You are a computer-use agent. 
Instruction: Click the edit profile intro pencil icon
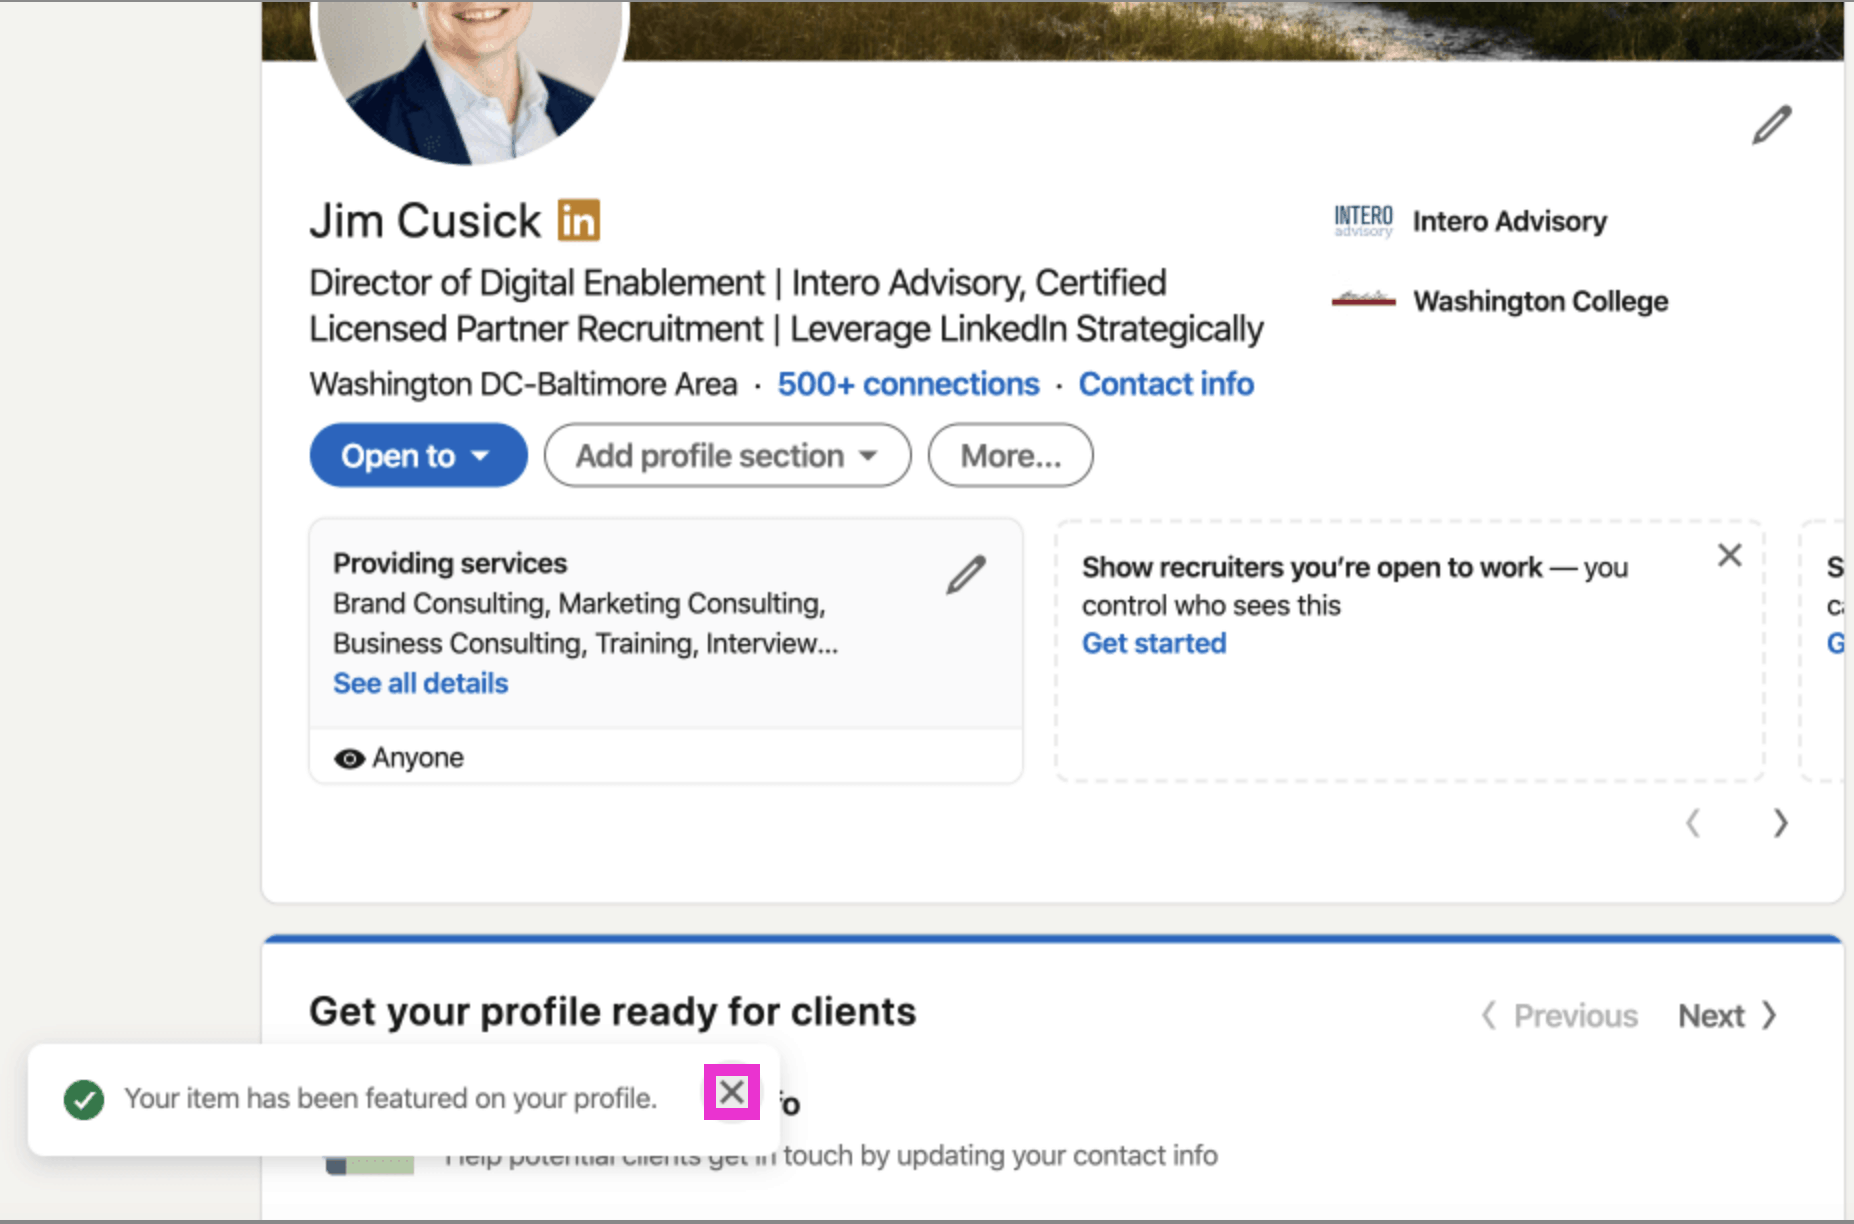tap(1771, 125)
